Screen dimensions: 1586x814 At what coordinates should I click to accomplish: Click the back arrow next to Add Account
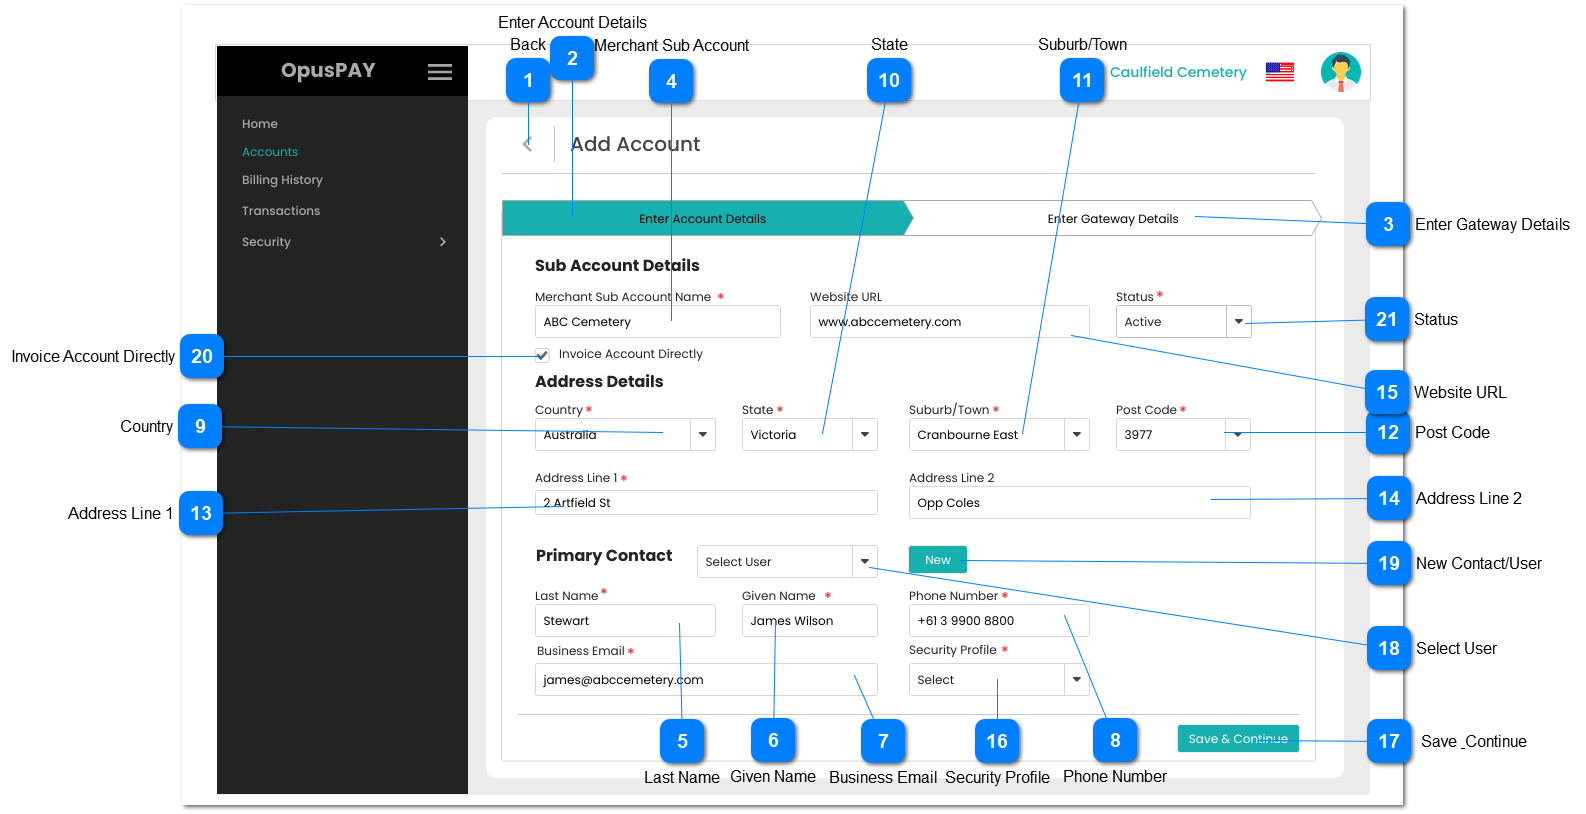[527, 144]
